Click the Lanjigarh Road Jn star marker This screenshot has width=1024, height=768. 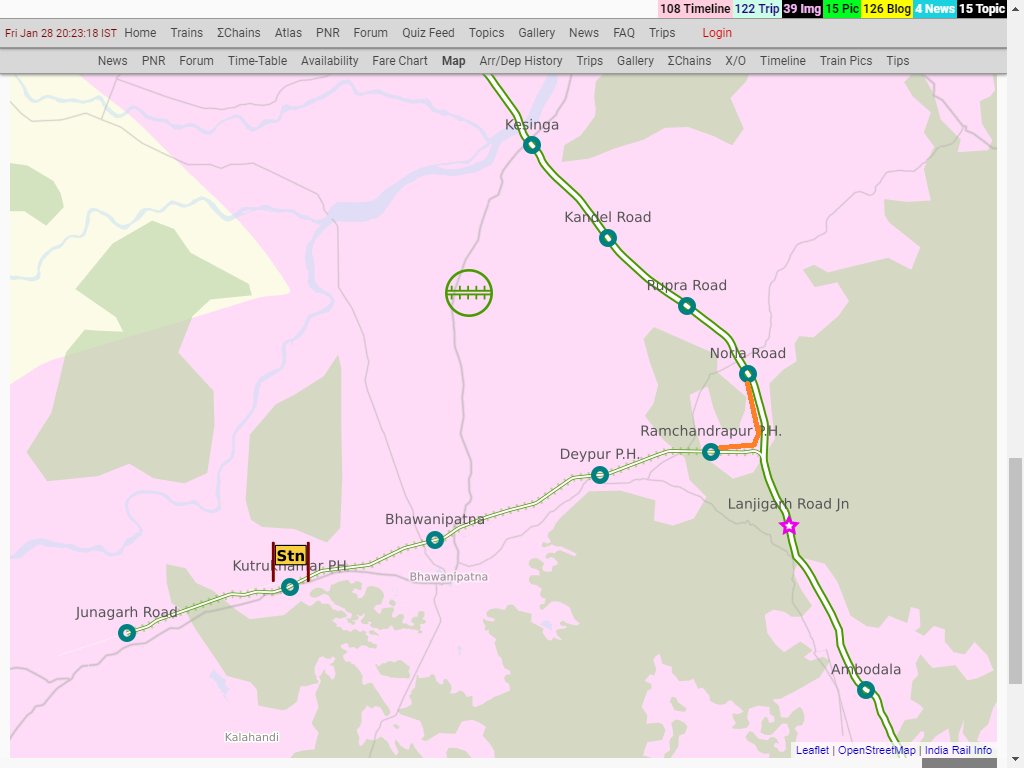[x=789, y=526]
